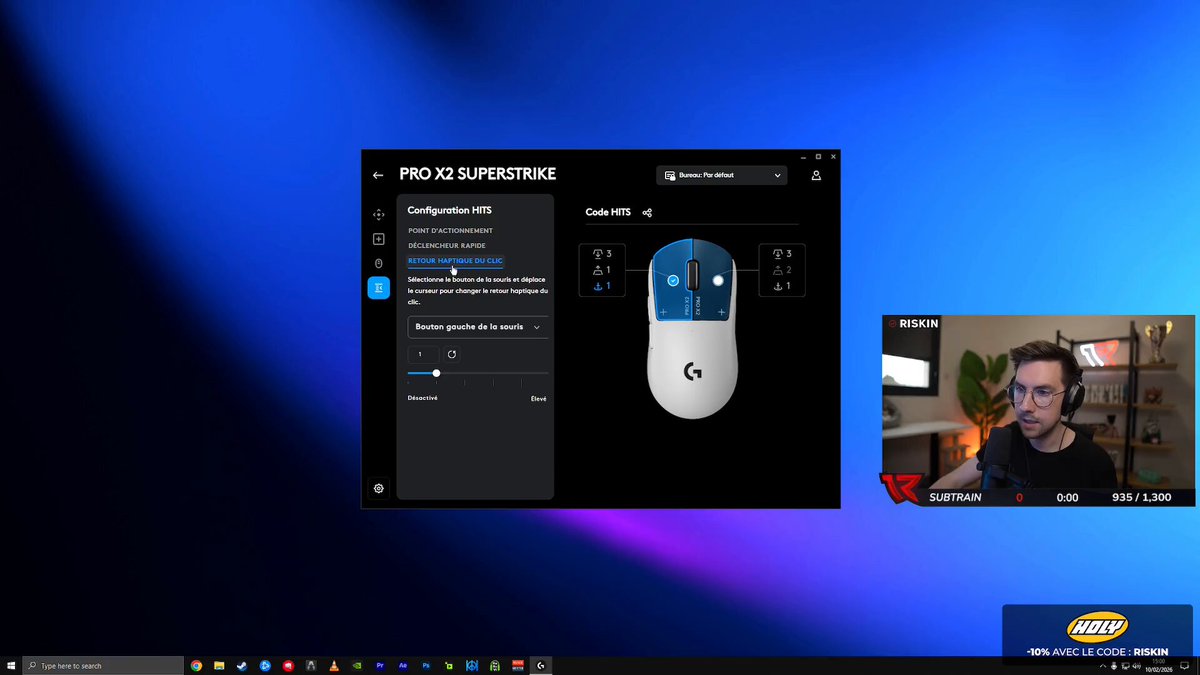
Task: Maximize the G HUB window
Action: (x=818, y=156)
